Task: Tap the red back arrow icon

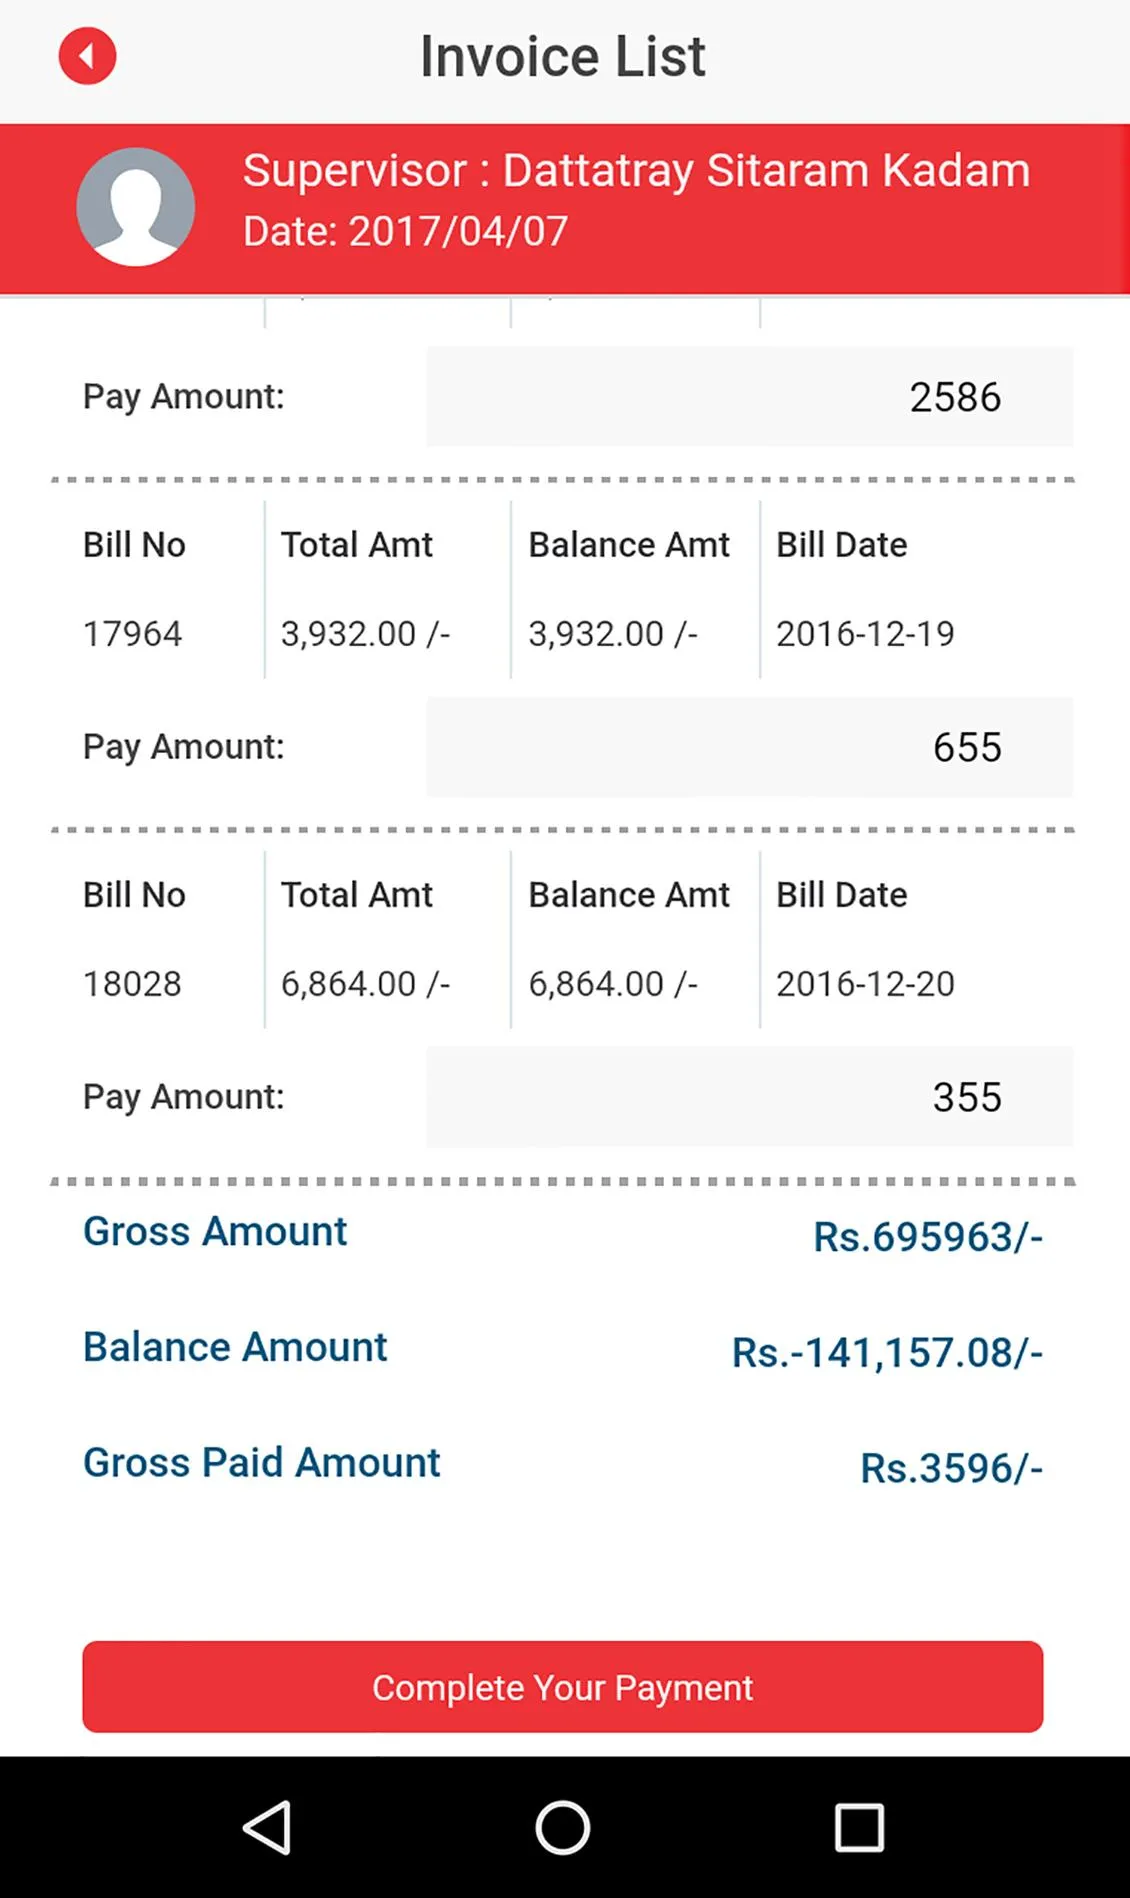Action: pyautogui.click(x=87, y=56)
